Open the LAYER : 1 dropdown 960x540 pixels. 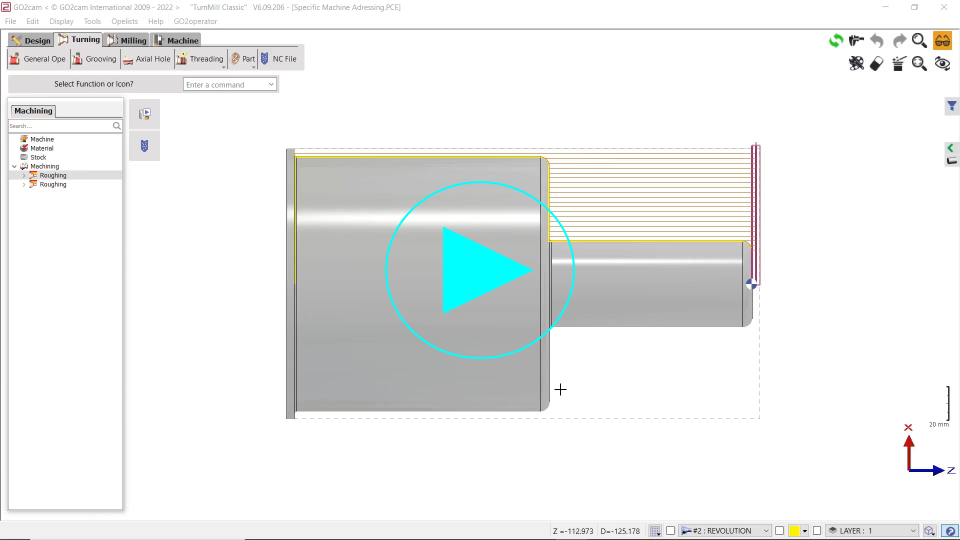(871, 531)
